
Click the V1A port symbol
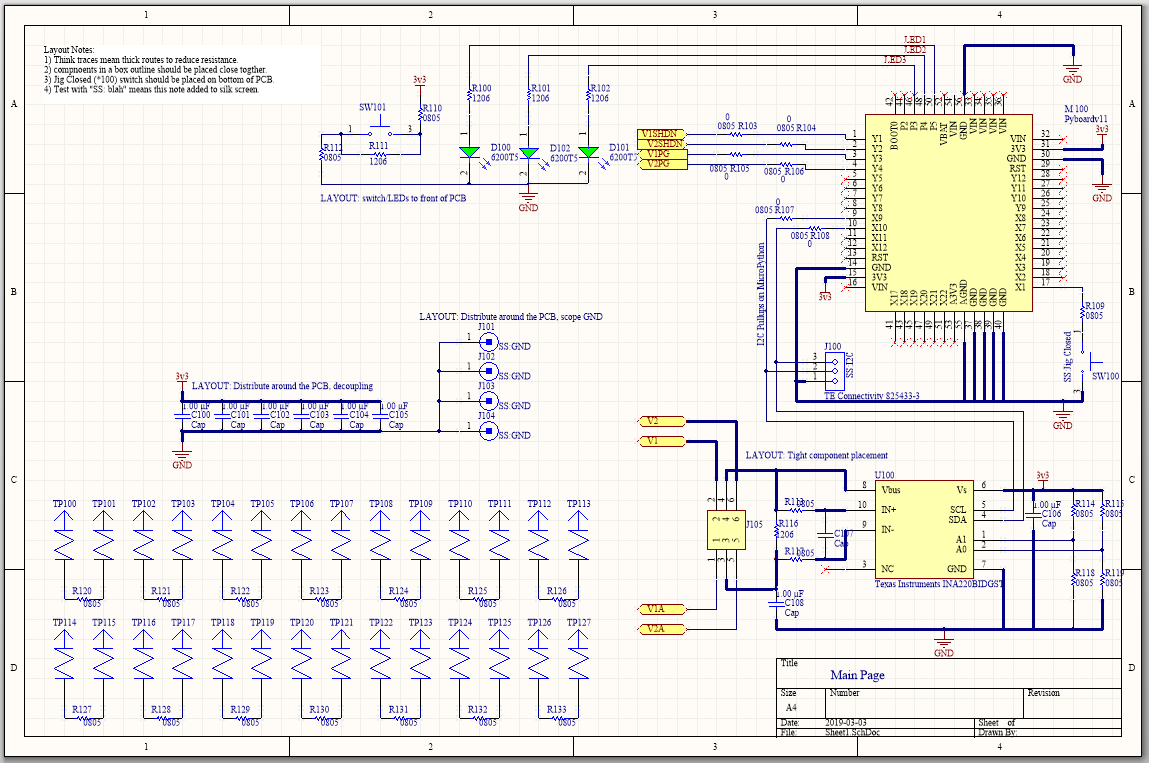click(x=662, y=609)
